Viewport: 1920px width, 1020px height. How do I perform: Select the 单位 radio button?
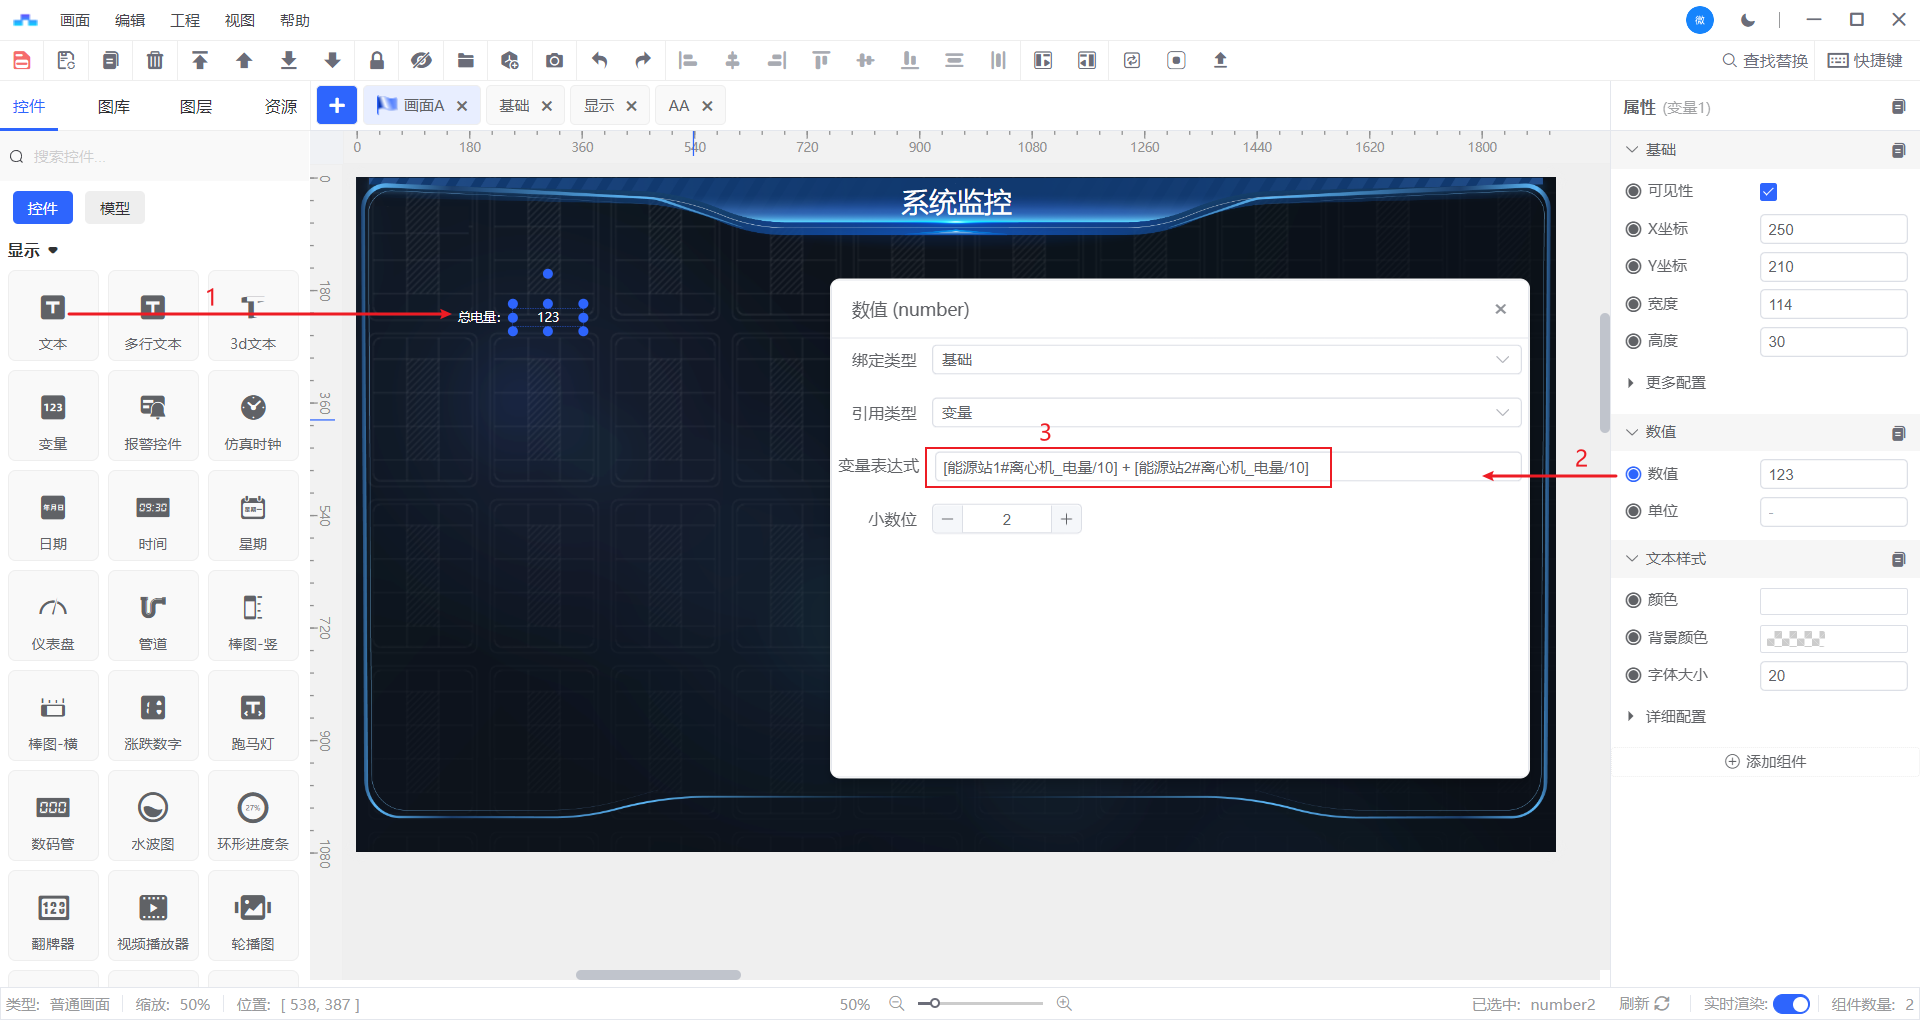1634,511
